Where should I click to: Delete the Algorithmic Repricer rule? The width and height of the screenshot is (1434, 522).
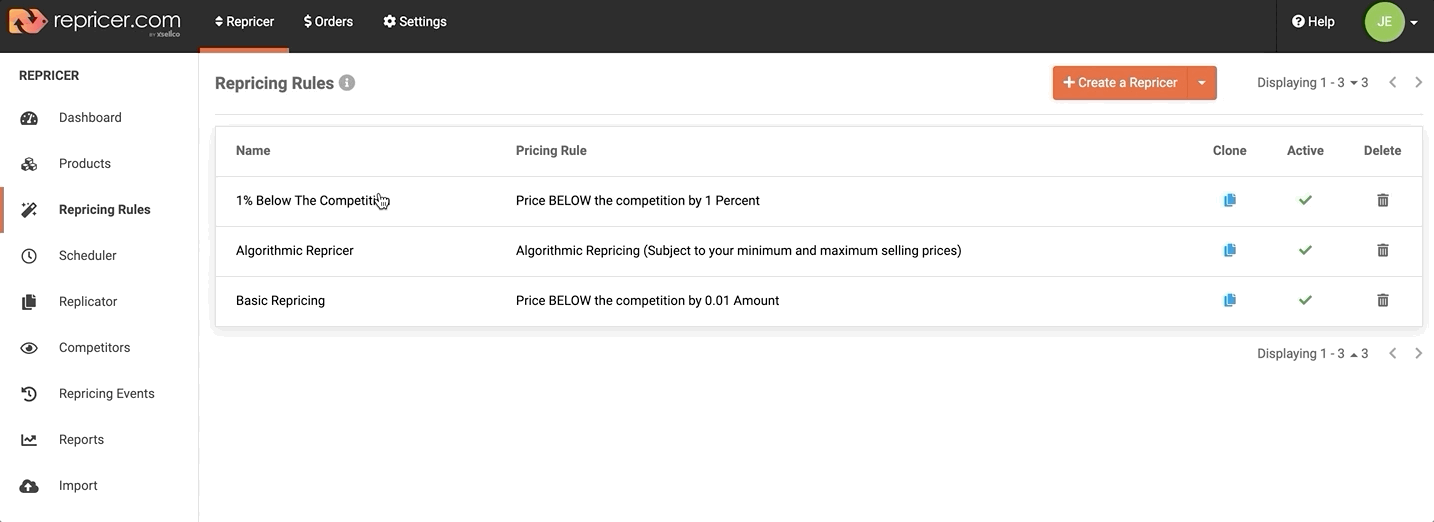coord(1383,250)
